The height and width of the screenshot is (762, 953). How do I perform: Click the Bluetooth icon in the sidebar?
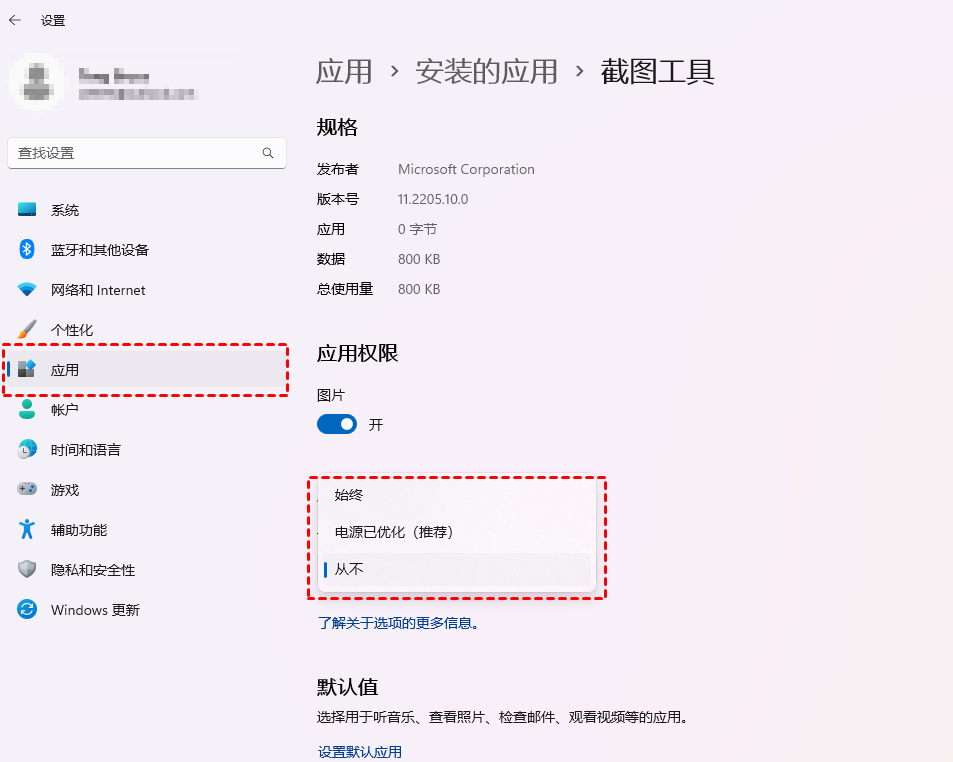[x=27, y=249]
